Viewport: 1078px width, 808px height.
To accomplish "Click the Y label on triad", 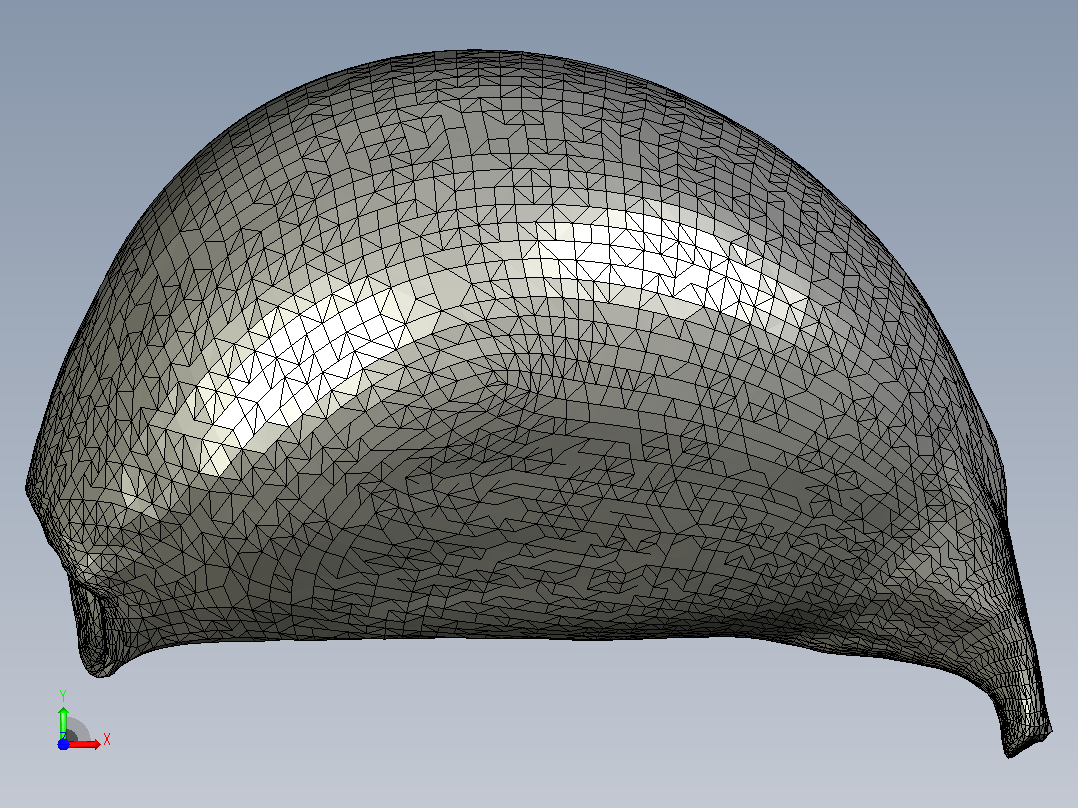I will (x=63, y=696).
